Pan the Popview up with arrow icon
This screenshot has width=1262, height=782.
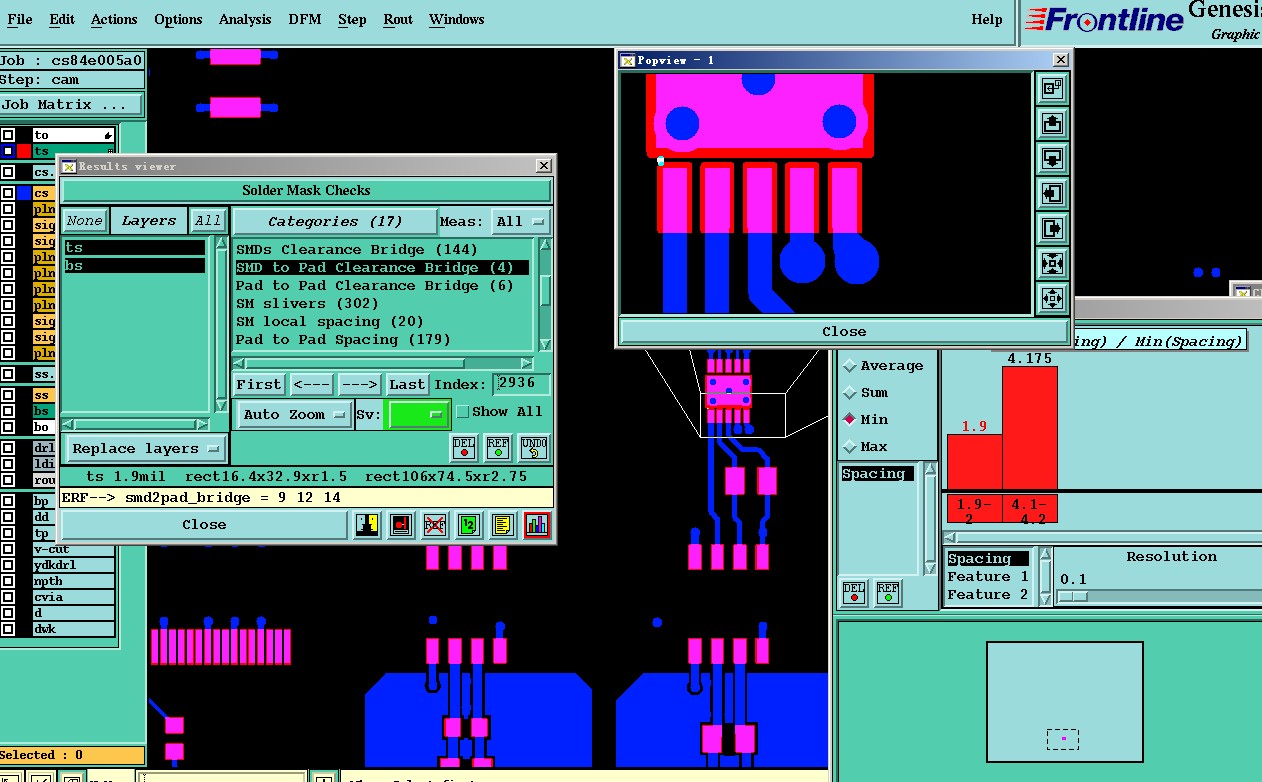click(1052, 124)
